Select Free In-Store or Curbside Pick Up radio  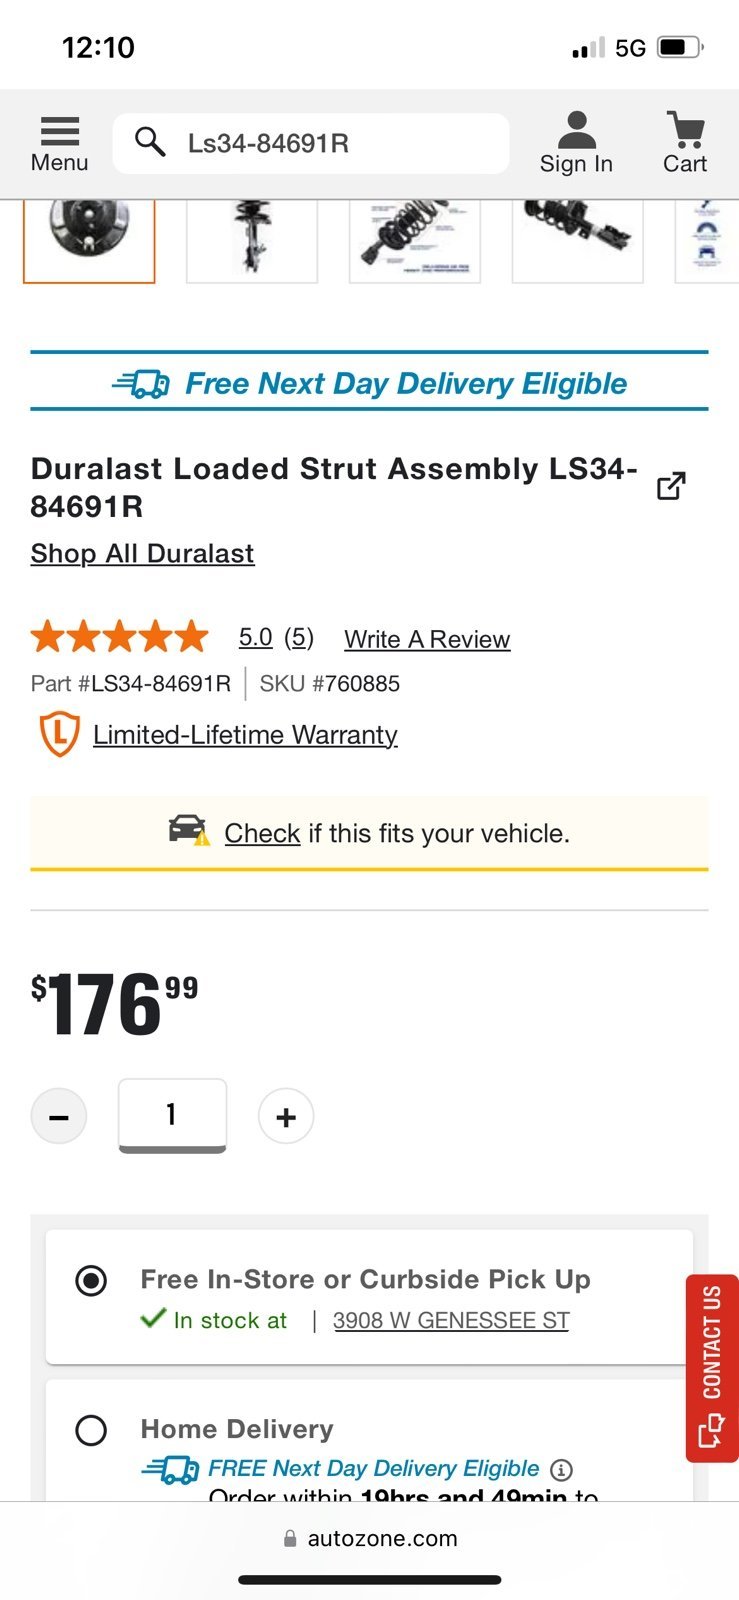[91, 1280]
